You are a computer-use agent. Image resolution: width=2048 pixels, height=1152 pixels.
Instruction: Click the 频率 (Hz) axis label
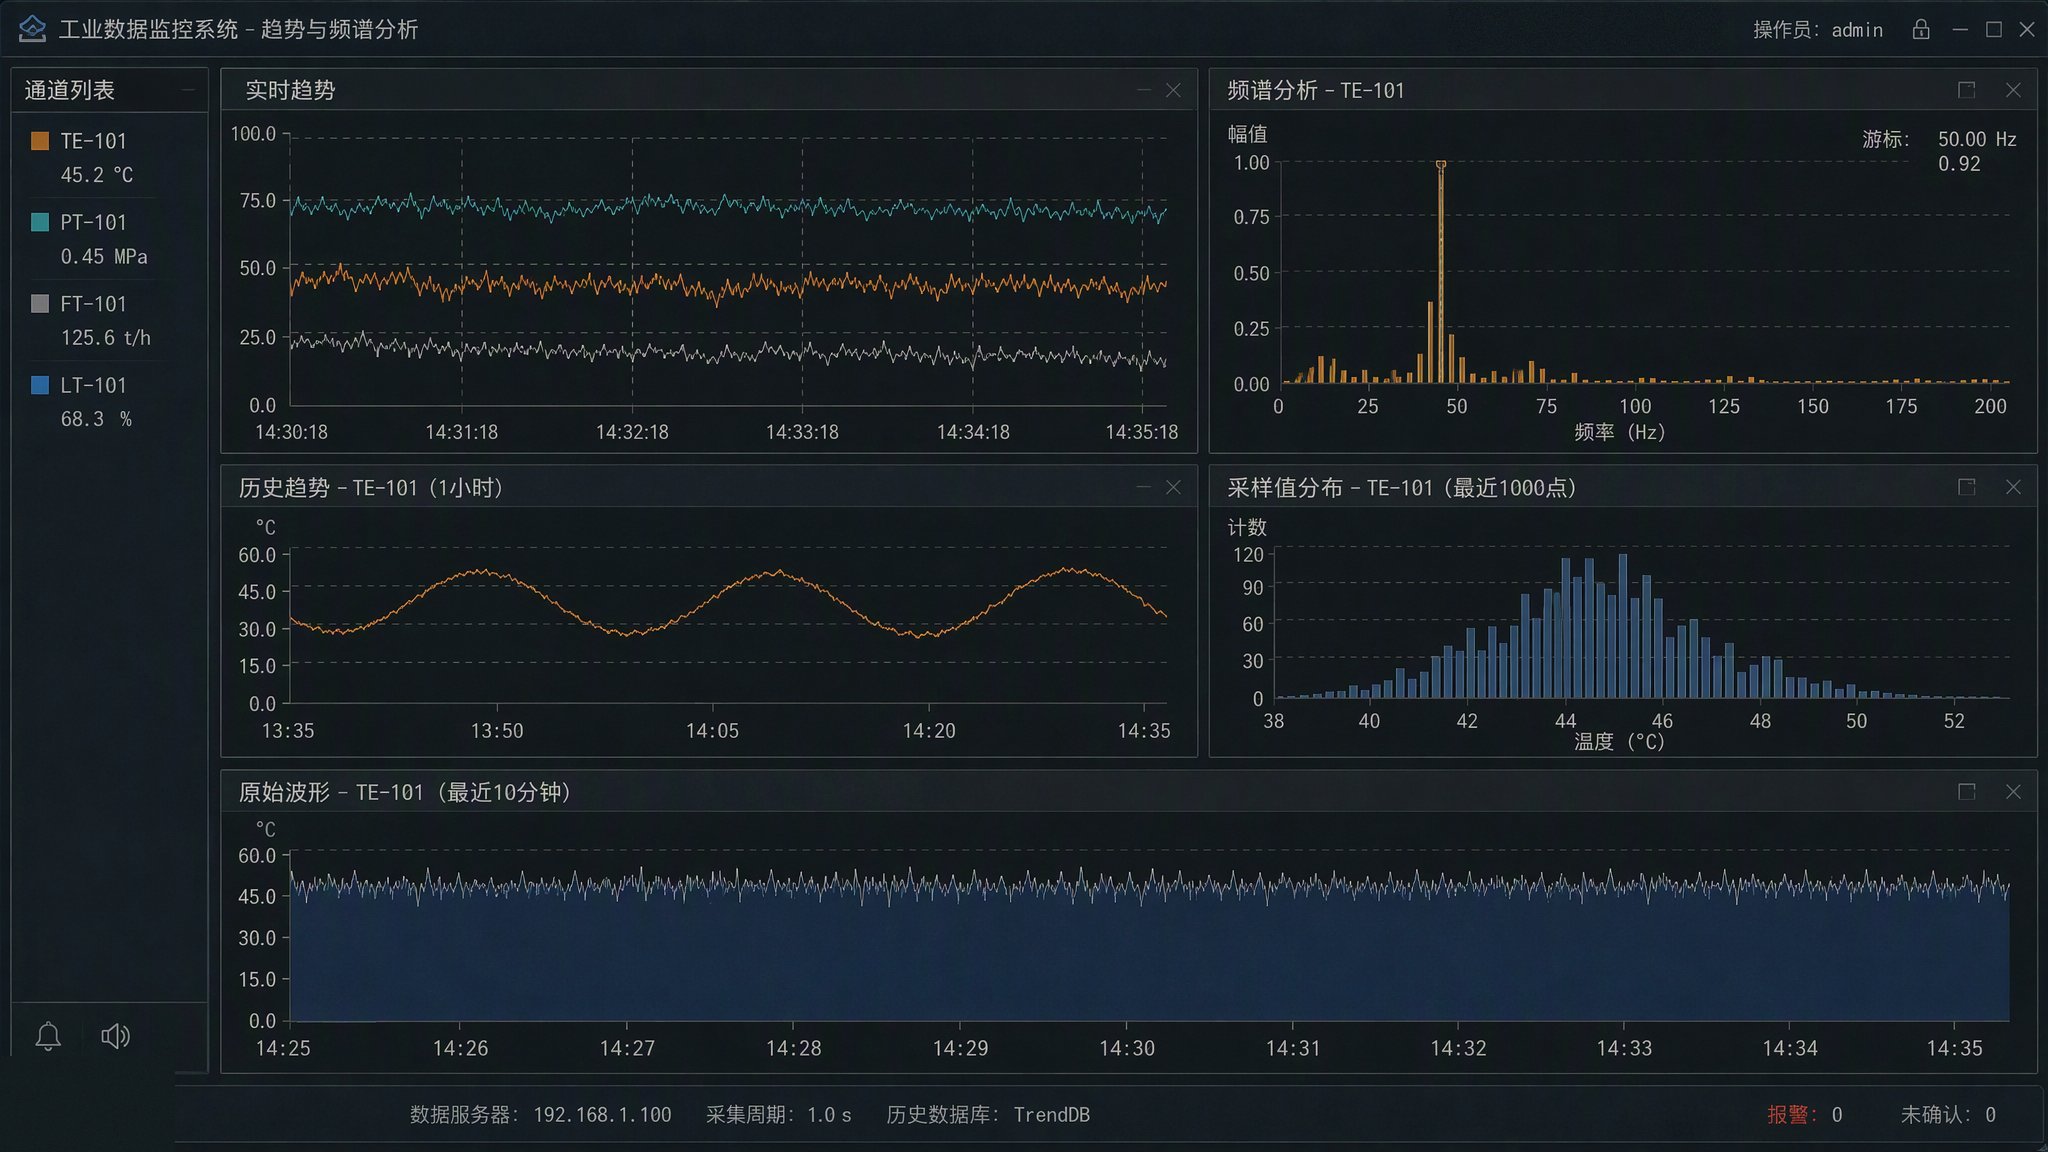1619,432
